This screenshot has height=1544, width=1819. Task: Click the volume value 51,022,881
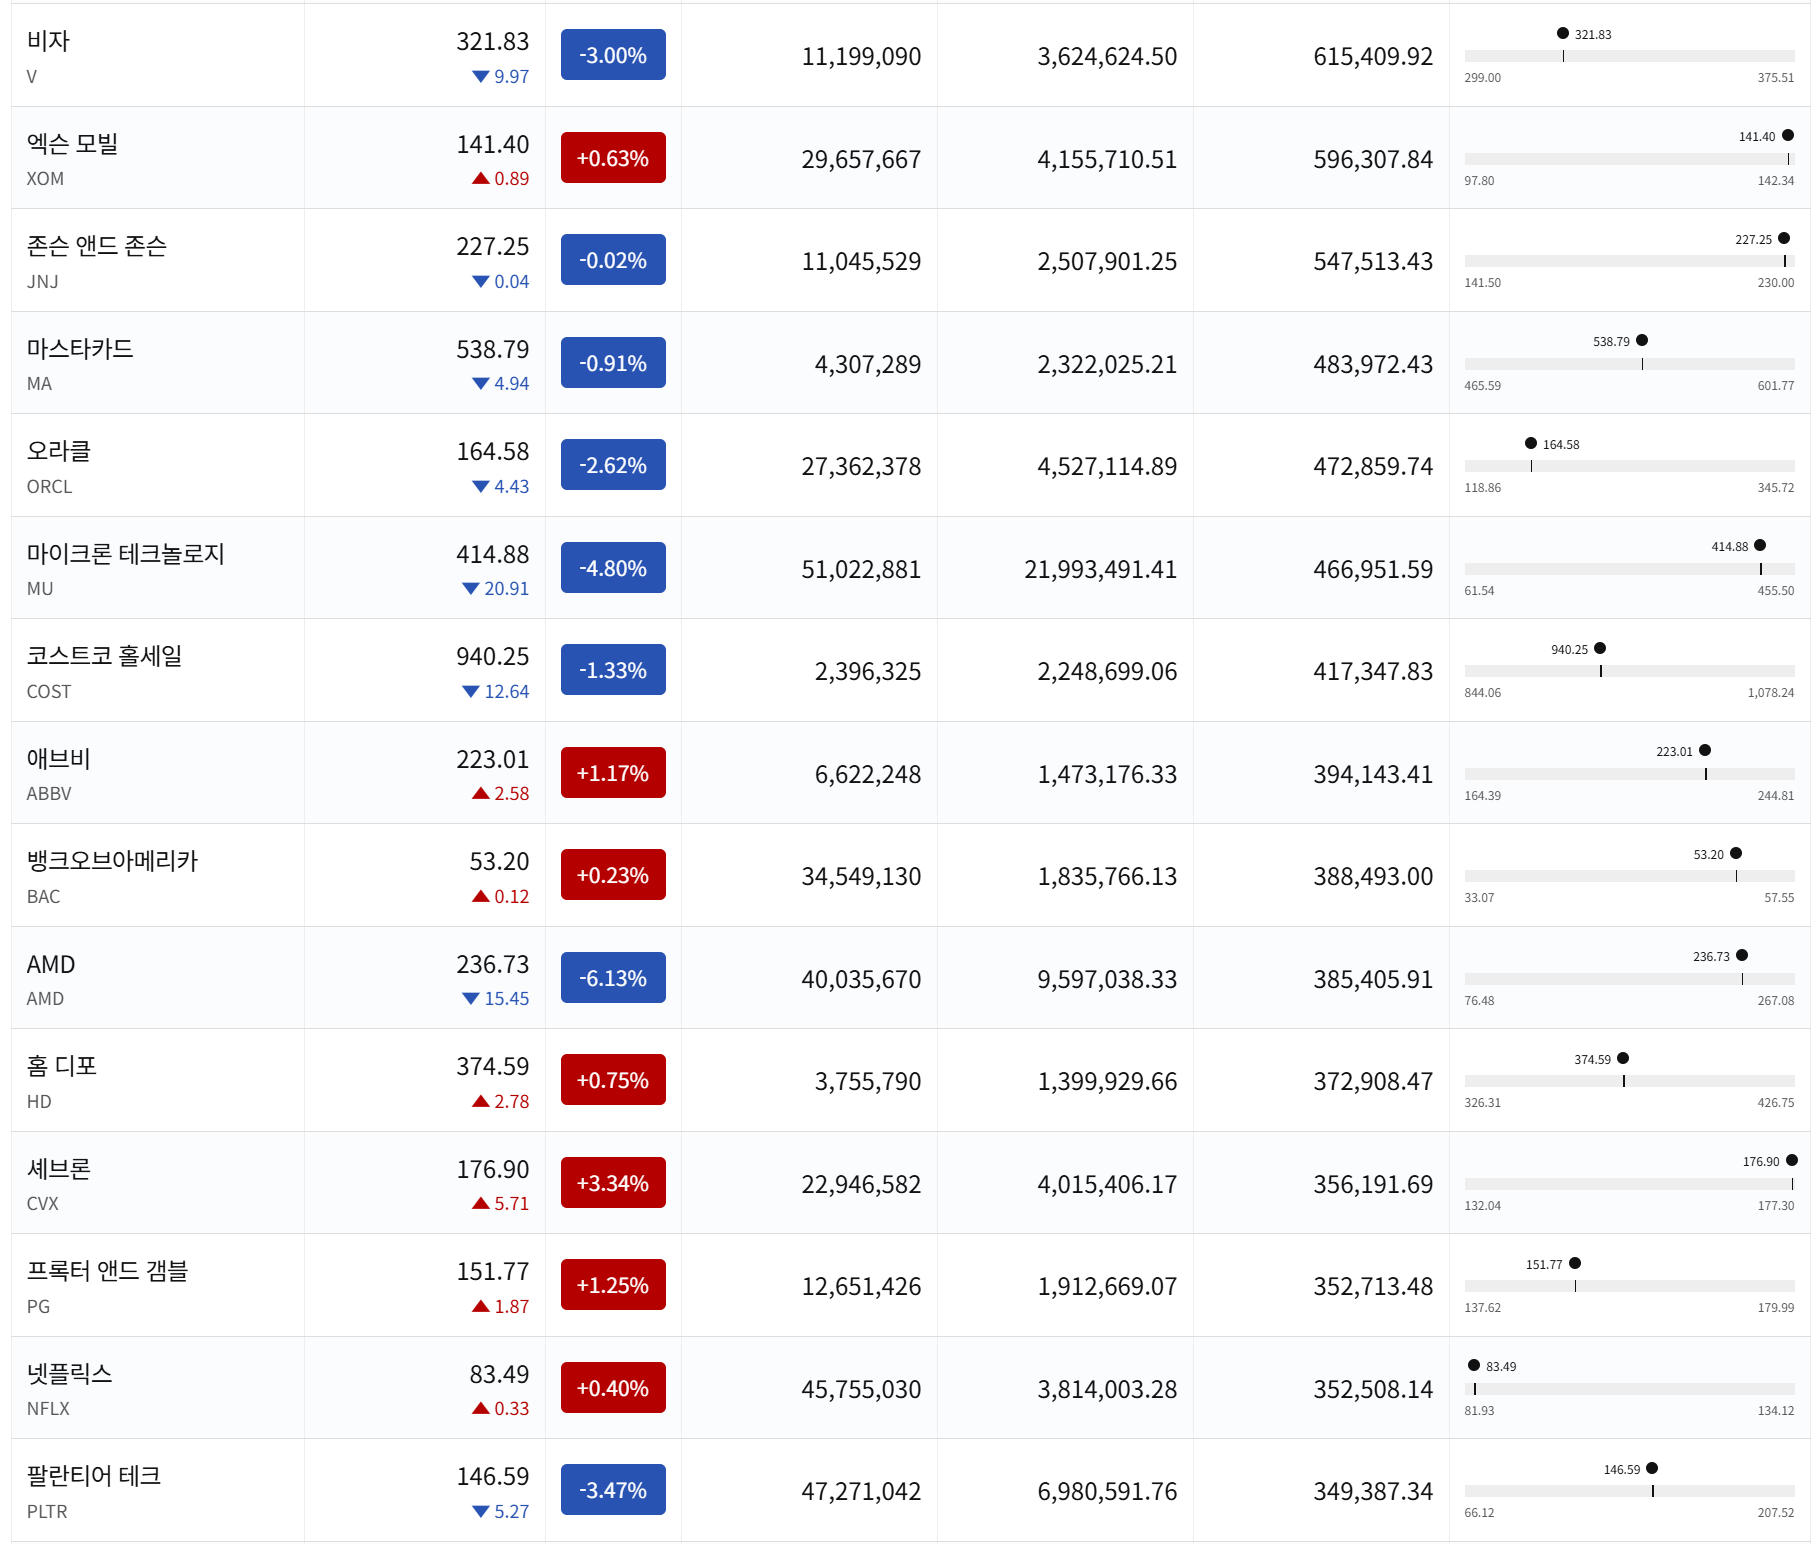[861, 570]
